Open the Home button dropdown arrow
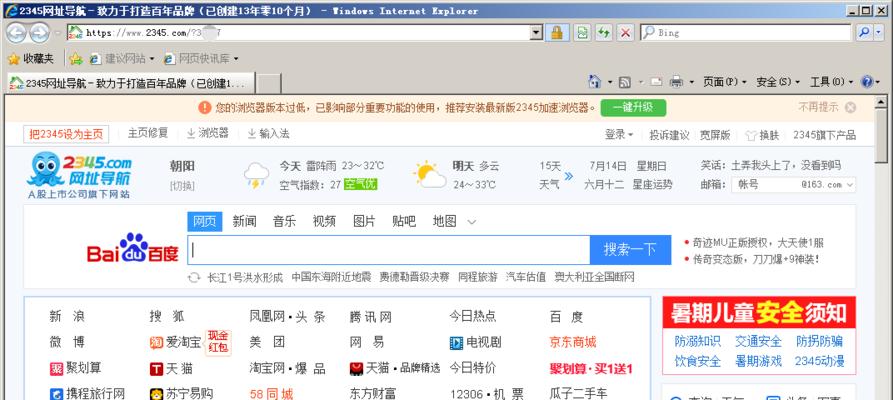Image resolution: width=893 pixels, height=400 pixels. [609, 82]
